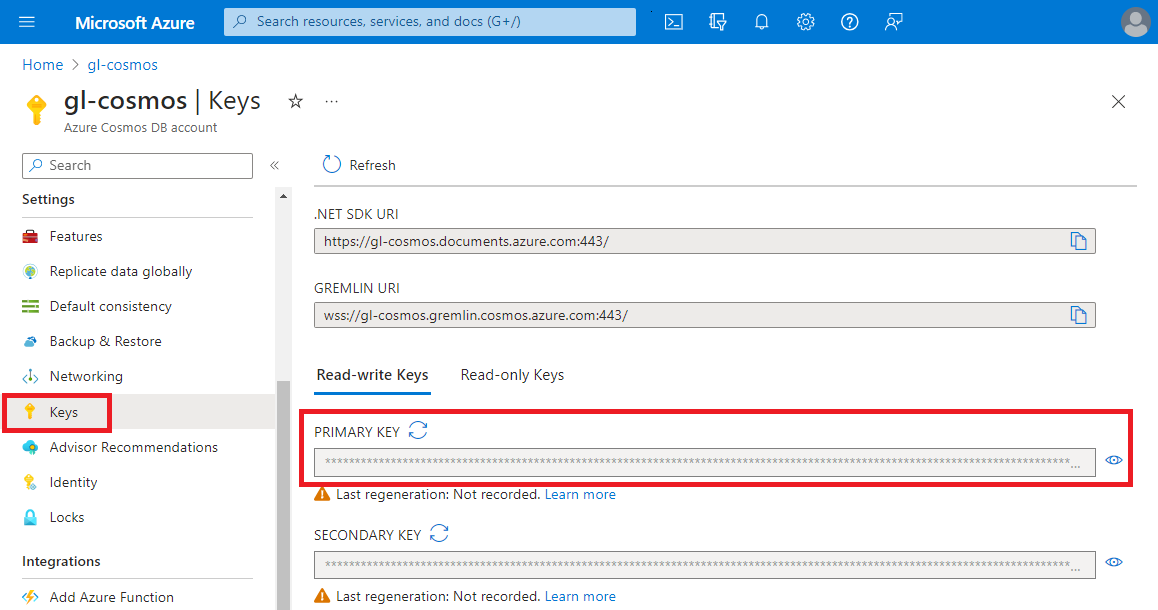
Task: Open the more options ellipsis menu
Action: tap(331, 101)
